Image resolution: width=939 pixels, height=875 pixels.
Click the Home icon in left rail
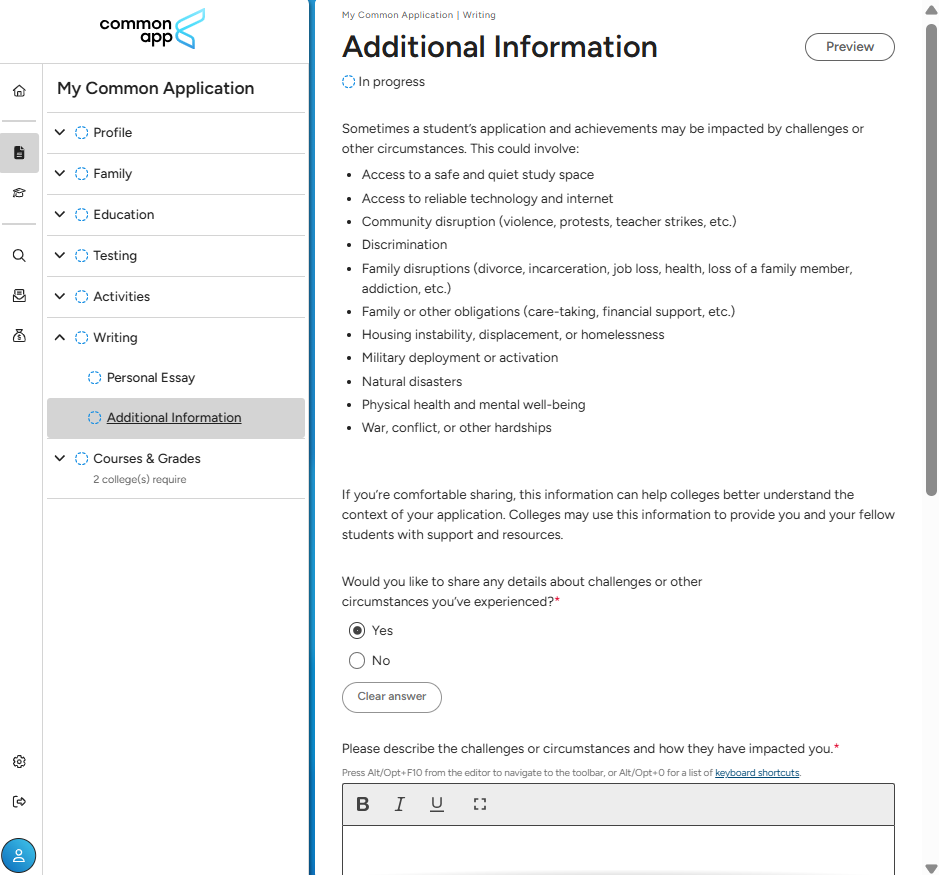[19, 91]
